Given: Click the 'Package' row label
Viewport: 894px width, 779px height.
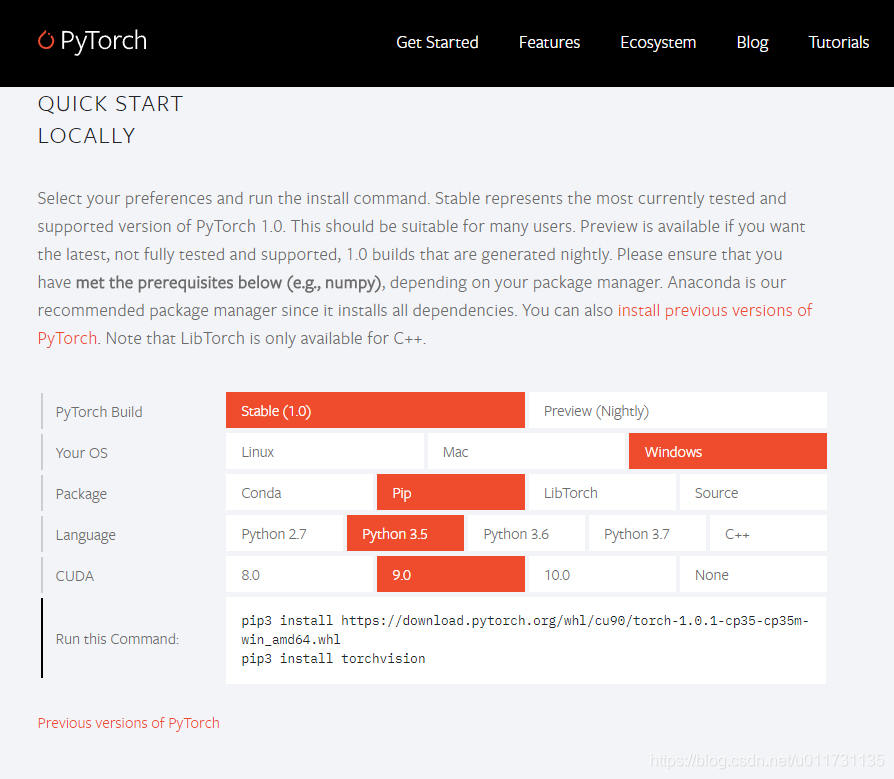Looking at the screenshot, I should (x=81, y=494).
